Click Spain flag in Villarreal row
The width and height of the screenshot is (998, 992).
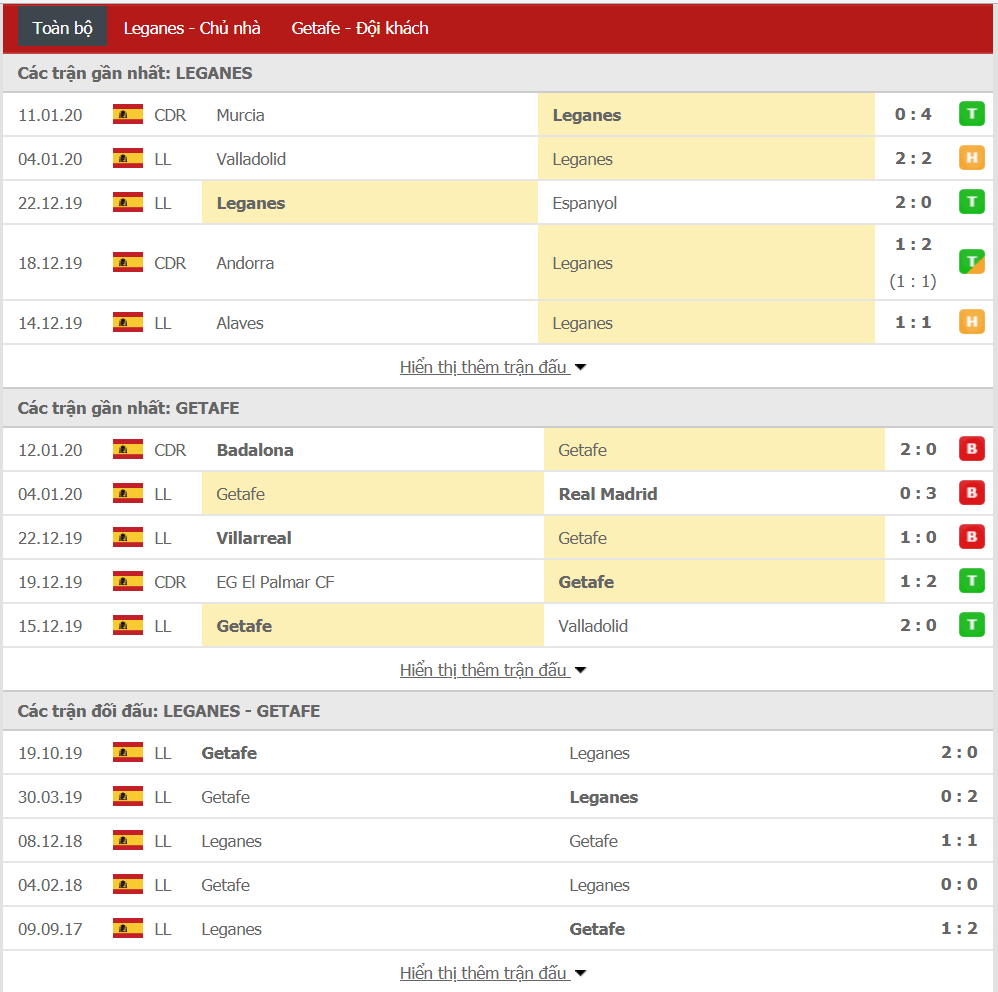click(x=128, y=537)
